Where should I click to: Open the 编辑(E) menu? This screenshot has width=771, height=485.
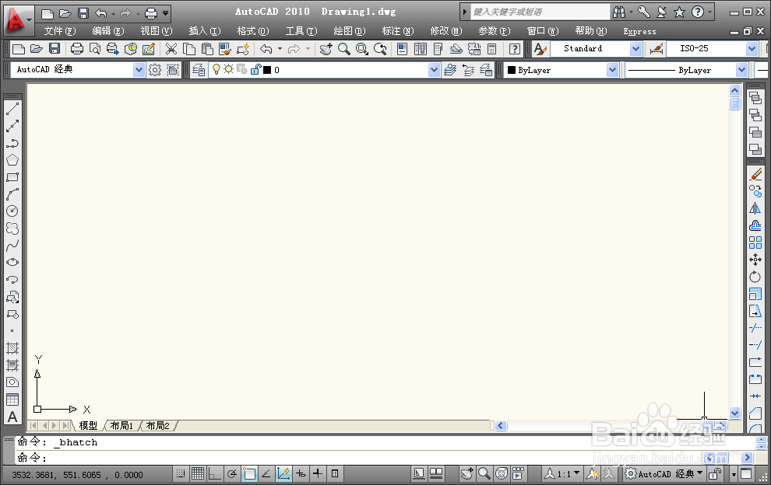[x=108, y=31]
